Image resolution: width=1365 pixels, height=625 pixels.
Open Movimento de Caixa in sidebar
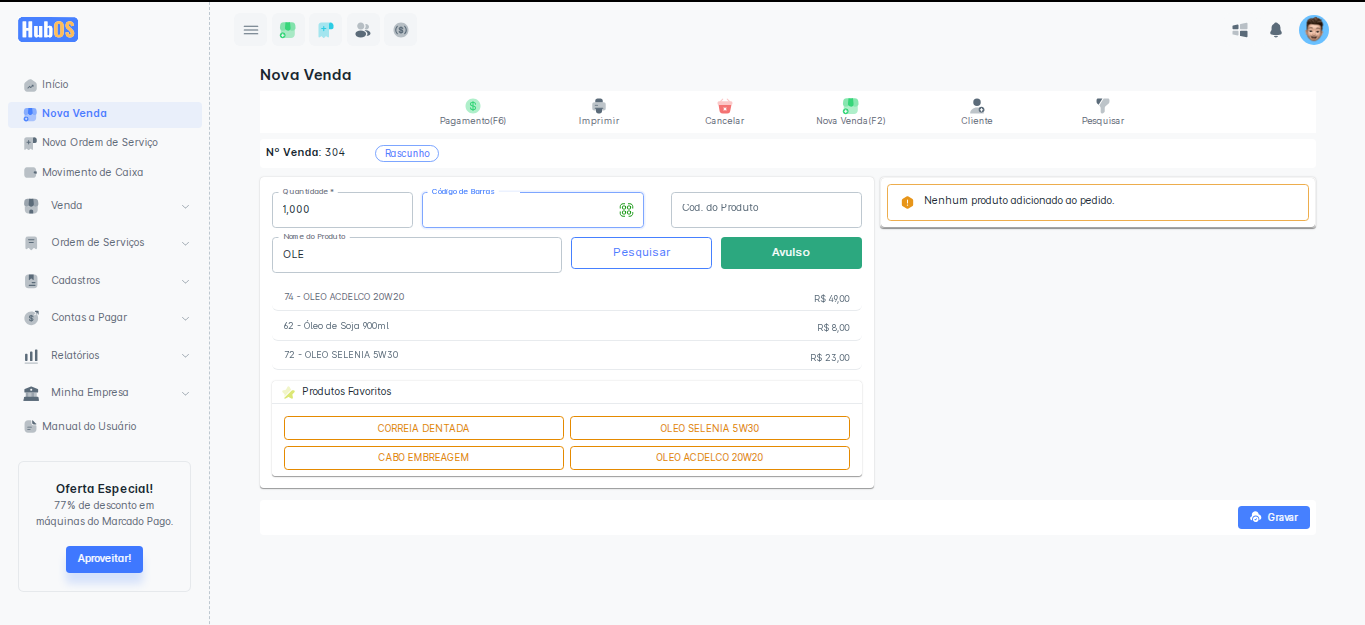pos(92,172)
